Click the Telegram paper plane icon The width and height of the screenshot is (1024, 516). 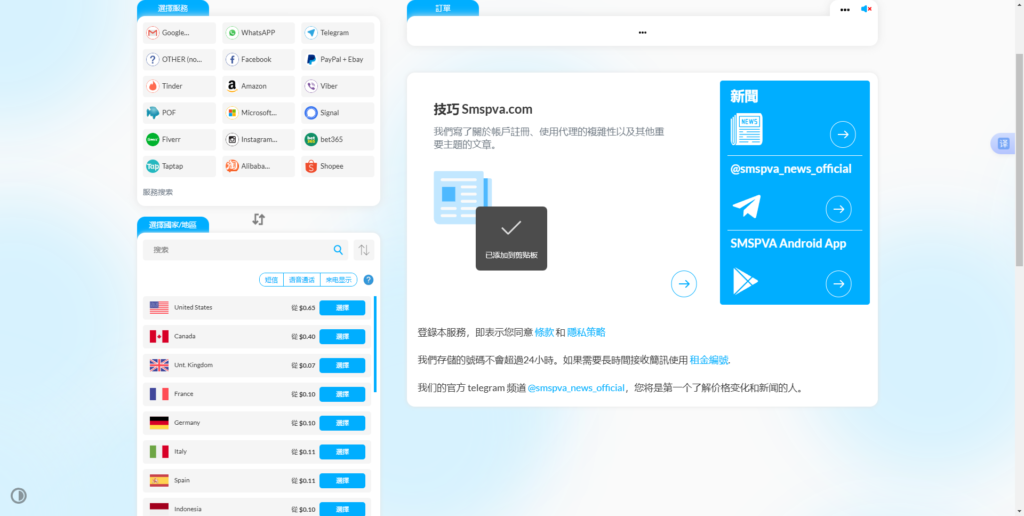click(746, 207)
